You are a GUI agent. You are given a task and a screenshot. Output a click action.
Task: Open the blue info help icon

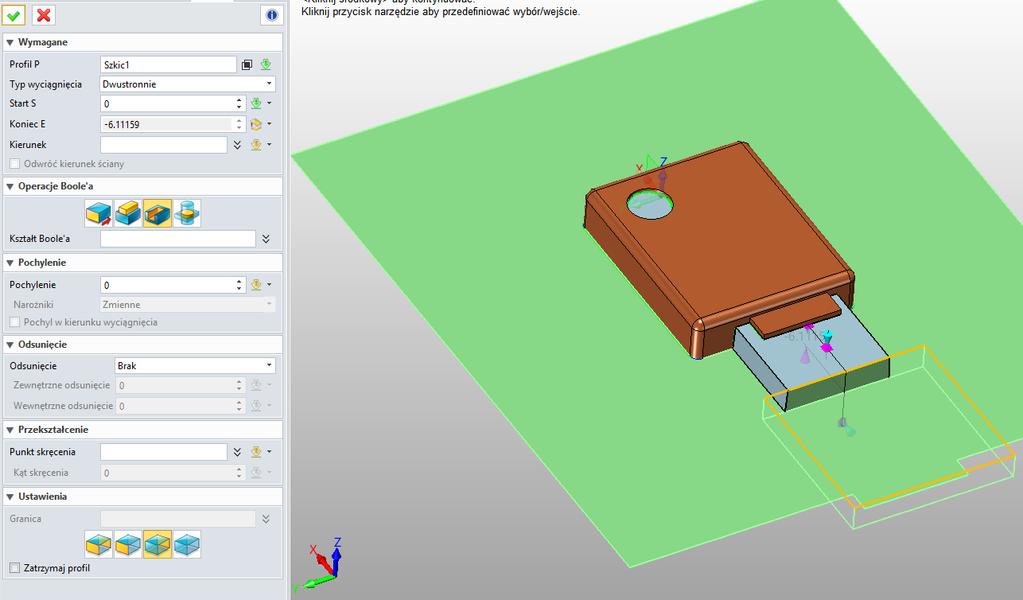pos(272,15)
